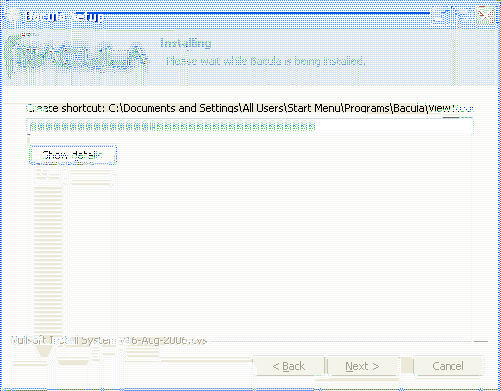This screenshot has height=391, width=501.
Task: Click the Show details button
Action: 73,155
